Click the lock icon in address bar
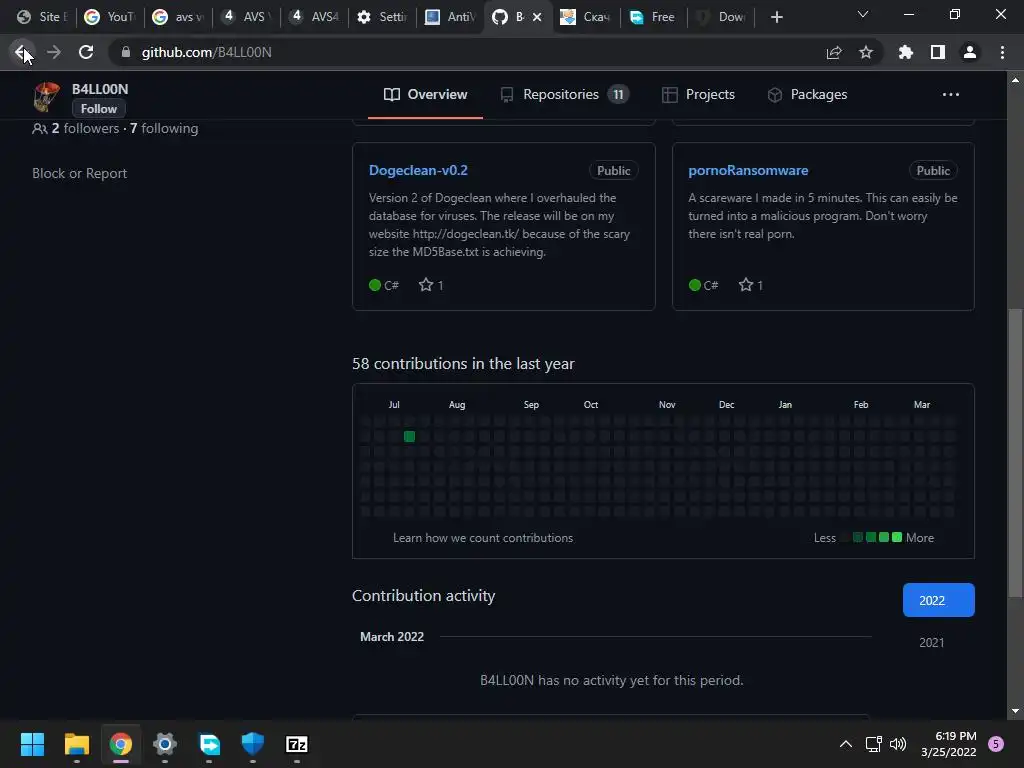 pyautogui.click(x=126, y=52)
